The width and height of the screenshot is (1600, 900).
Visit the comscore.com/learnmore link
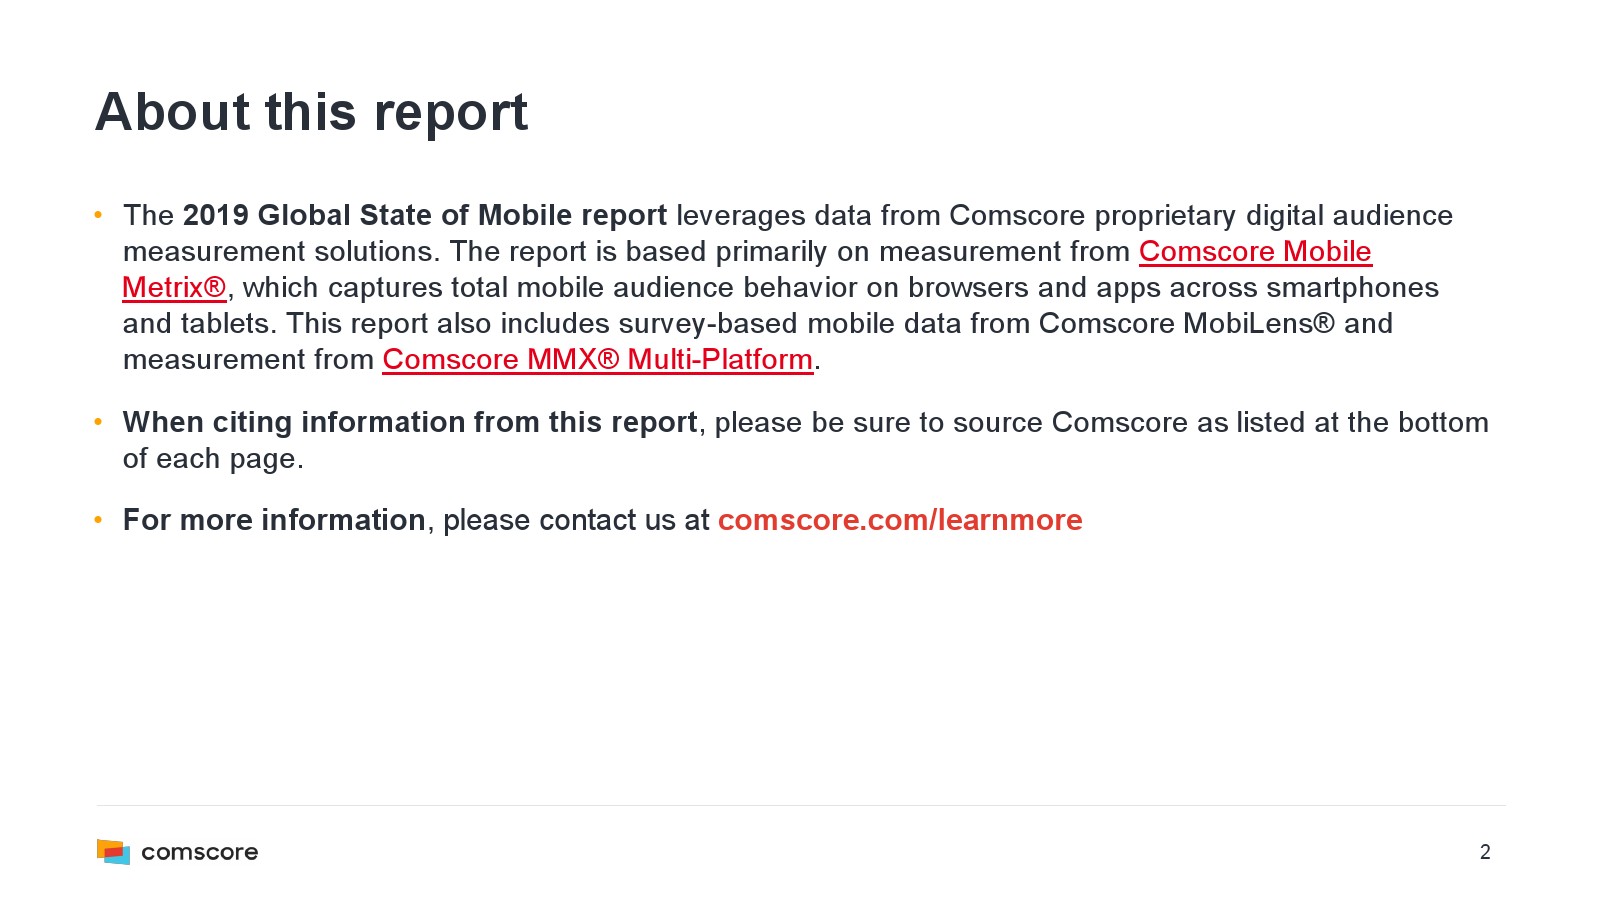tap(900, 520)
